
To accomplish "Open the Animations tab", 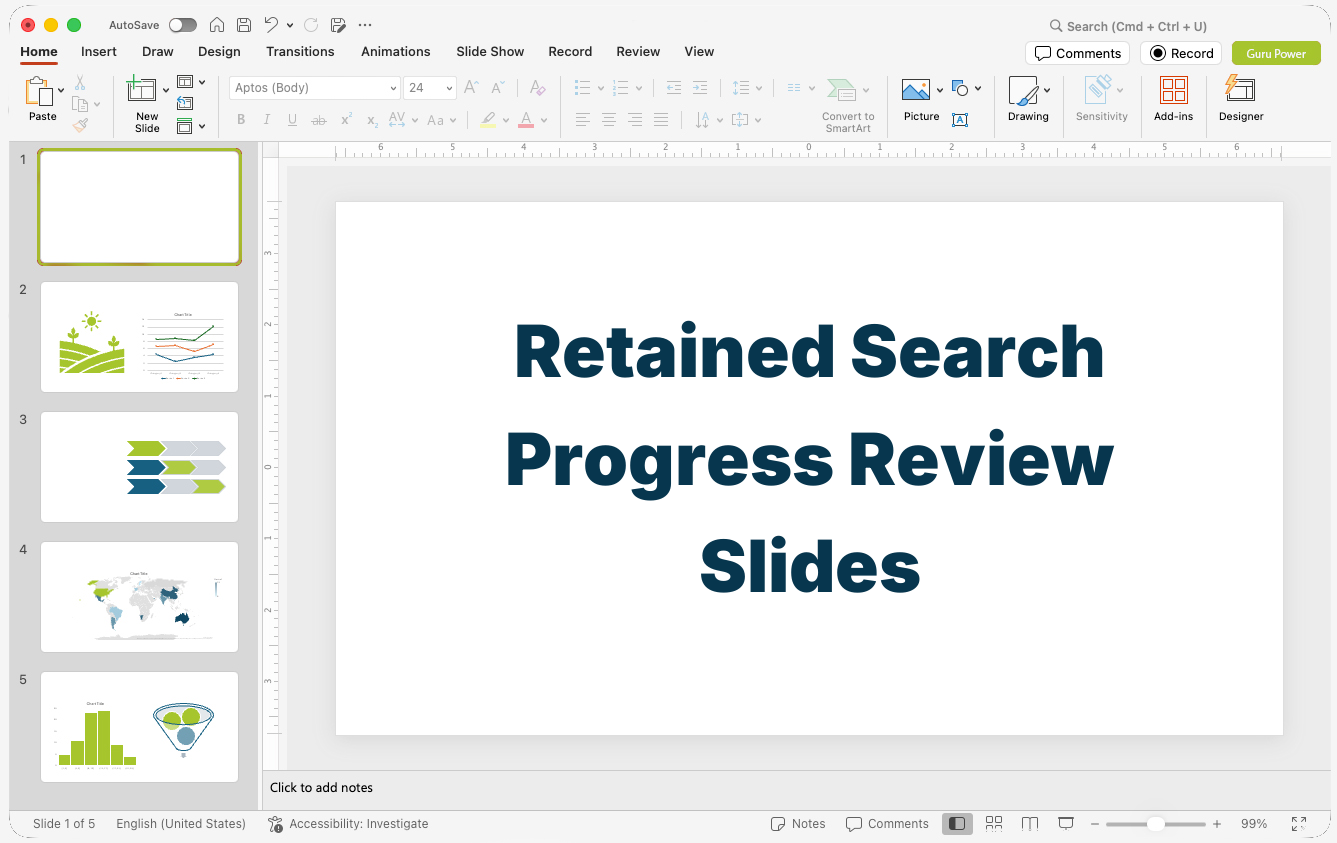I will click(x=396, y=51).
